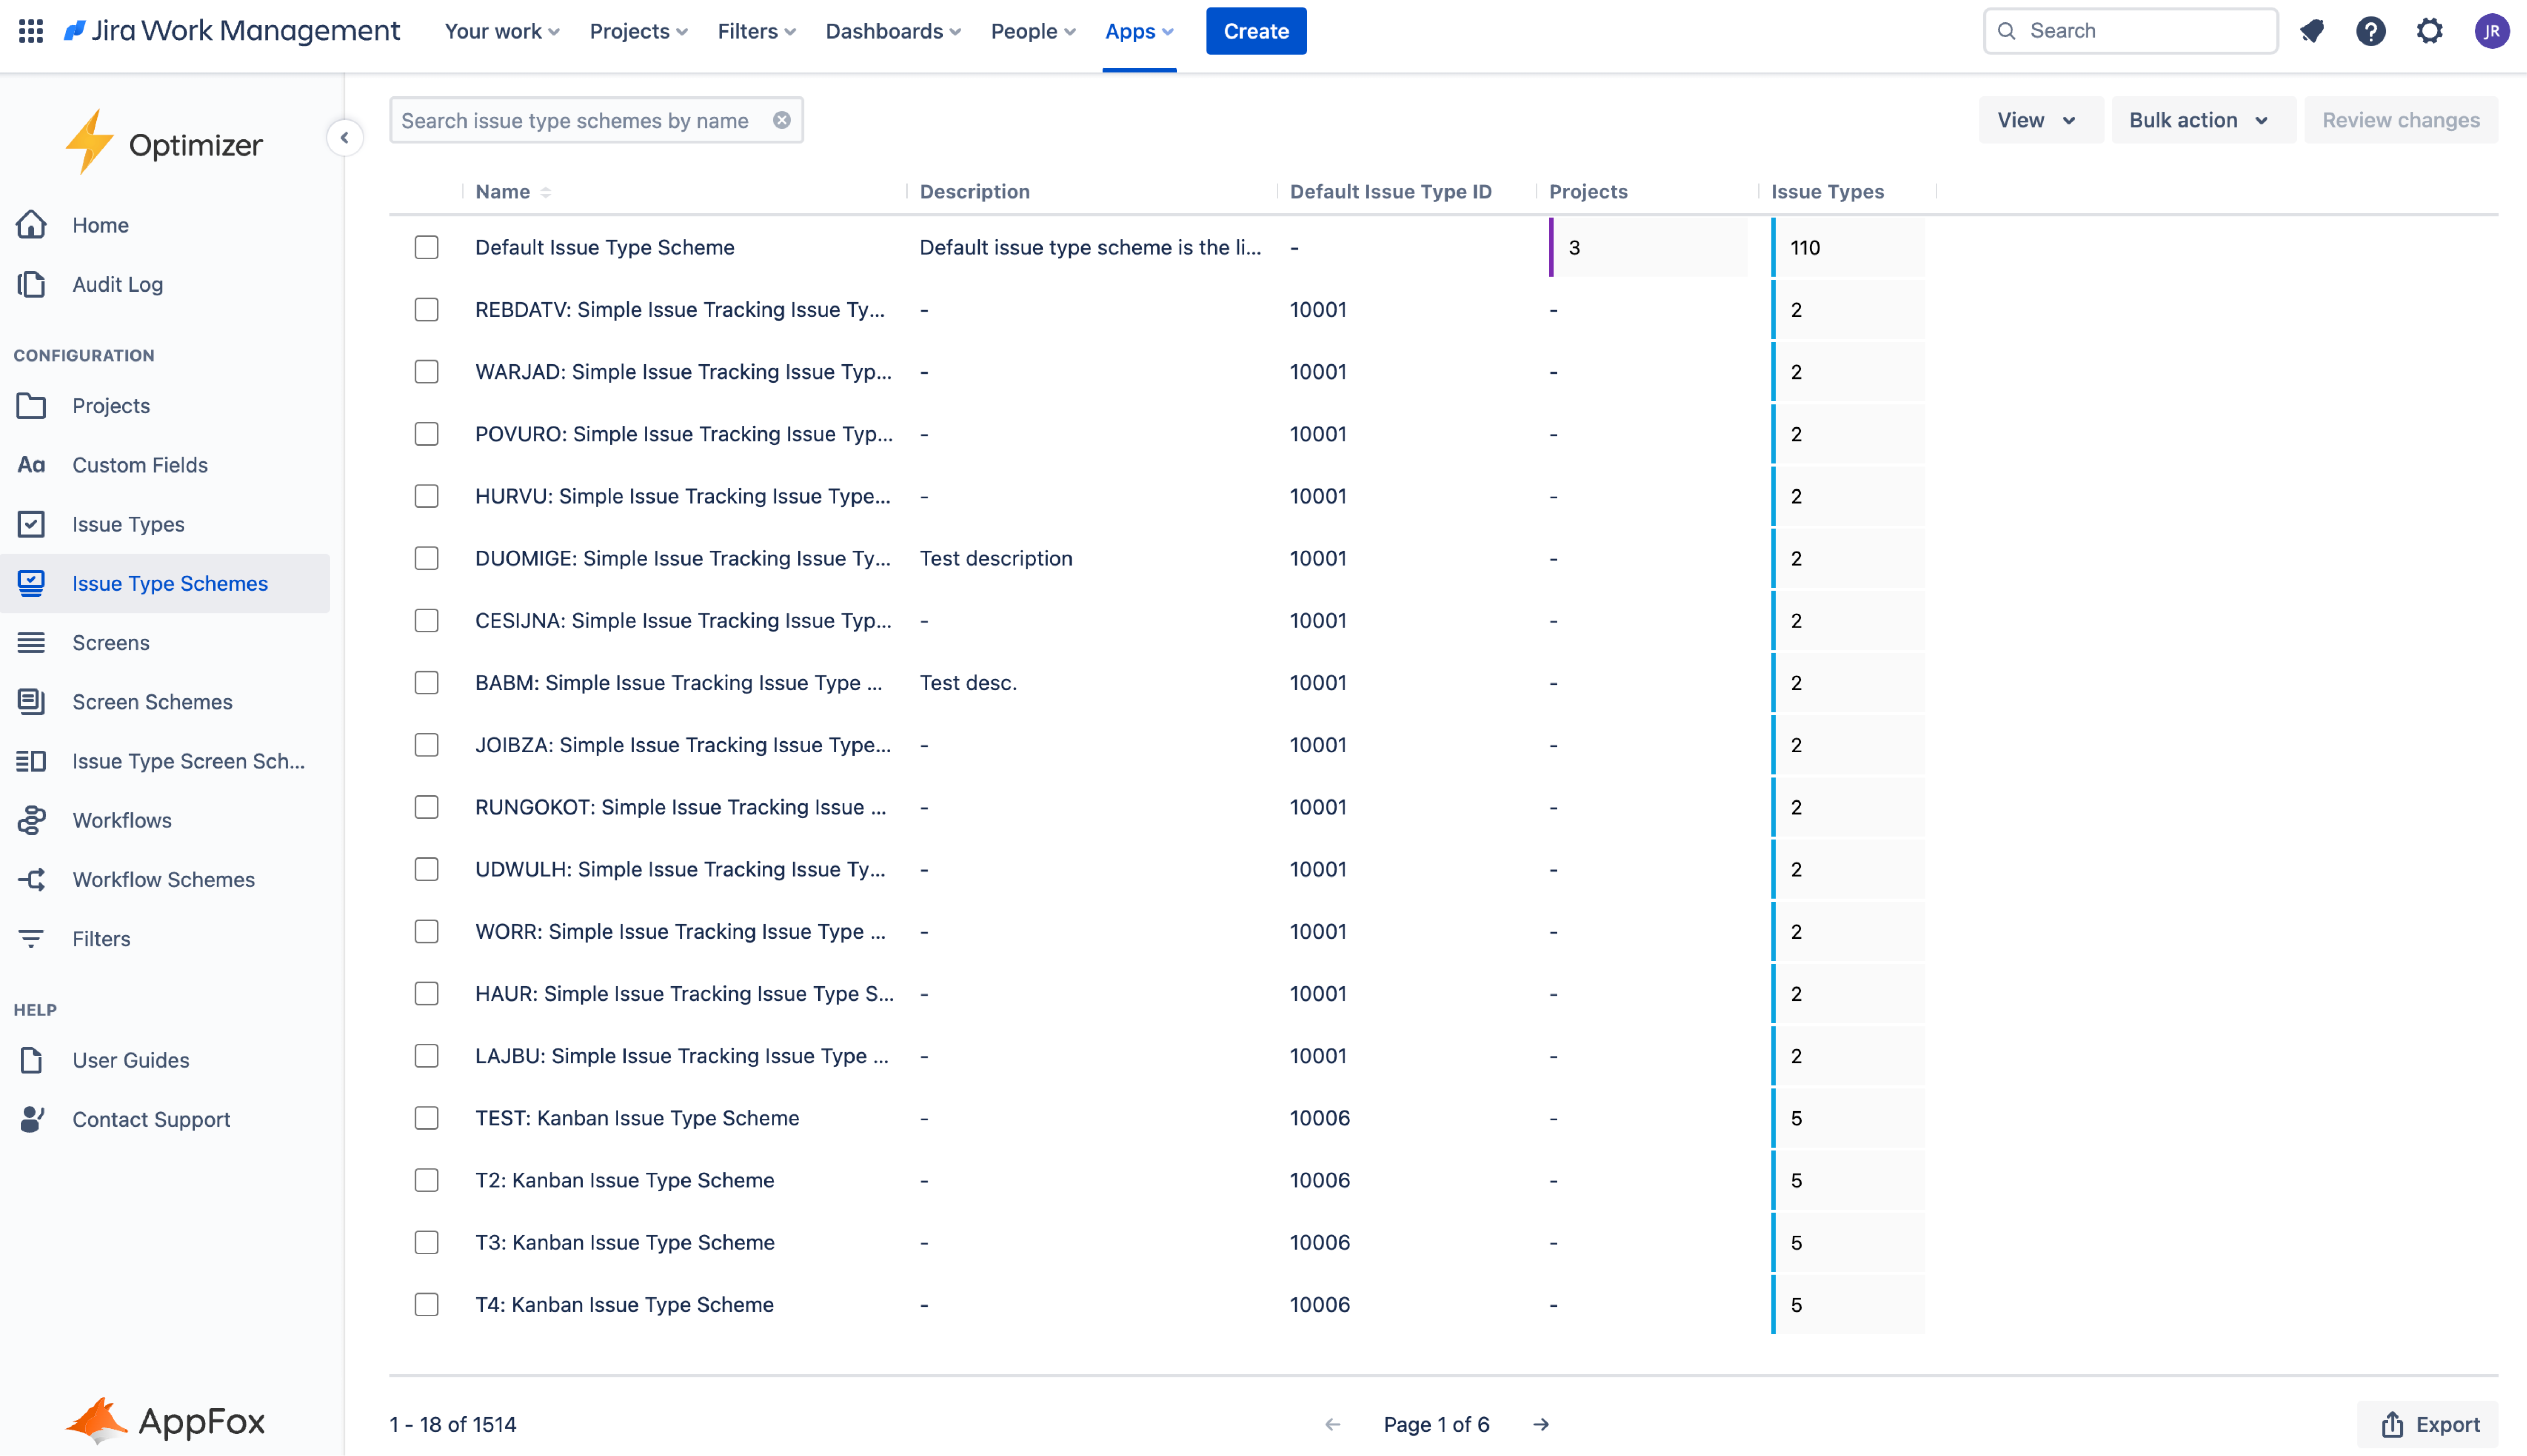Clear the search field with the X icon
Image resolution: width=2527 pixels, height=1456 pixels.
pyautogui.click(x=781, y=119)
